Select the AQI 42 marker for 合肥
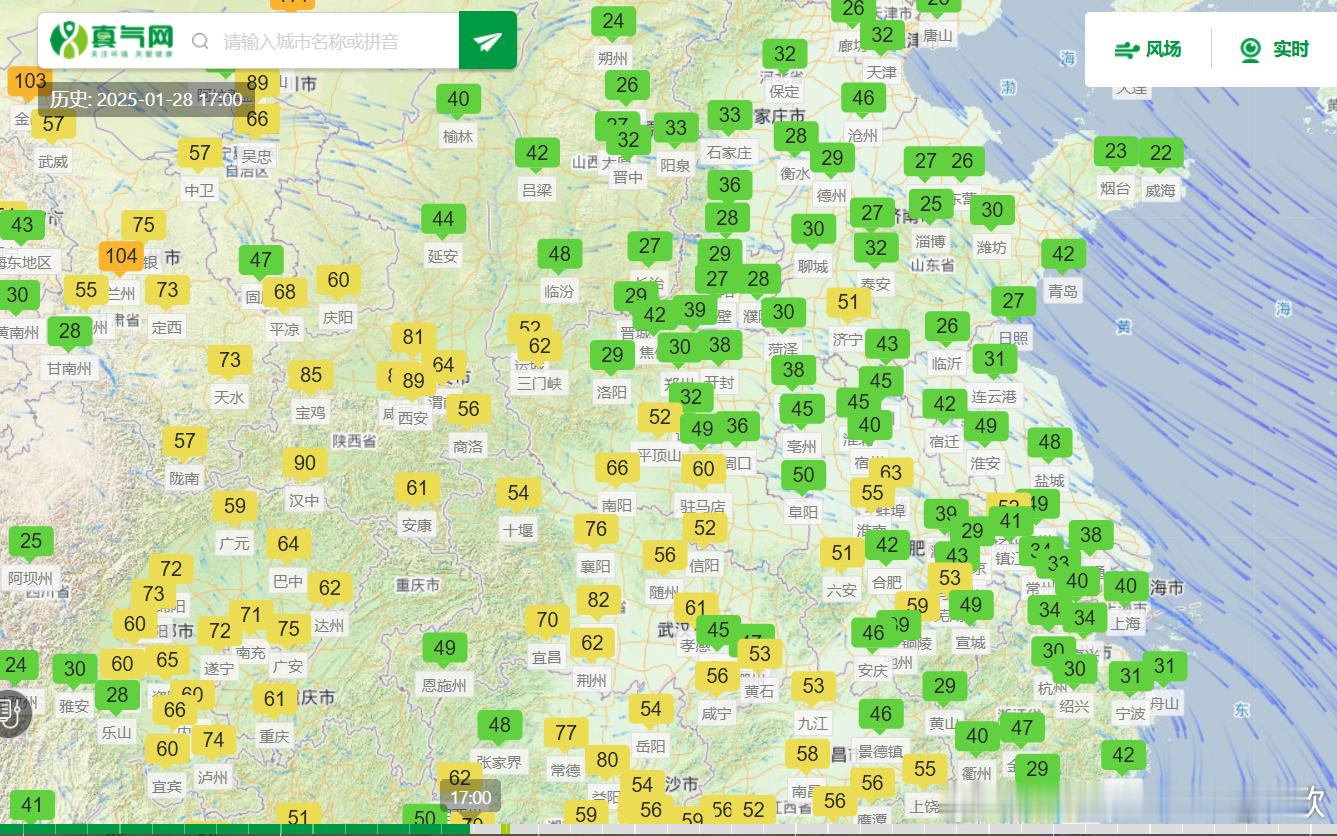1337x836 pixels. click(887, 545)
